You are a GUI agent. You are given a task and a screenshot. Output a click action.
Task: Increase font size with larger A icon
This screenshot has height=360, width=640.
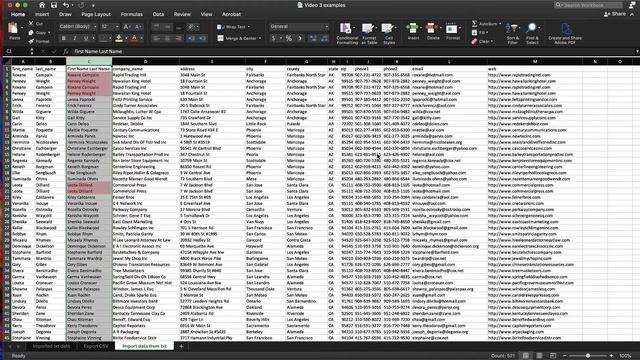[x=127, y=27]
